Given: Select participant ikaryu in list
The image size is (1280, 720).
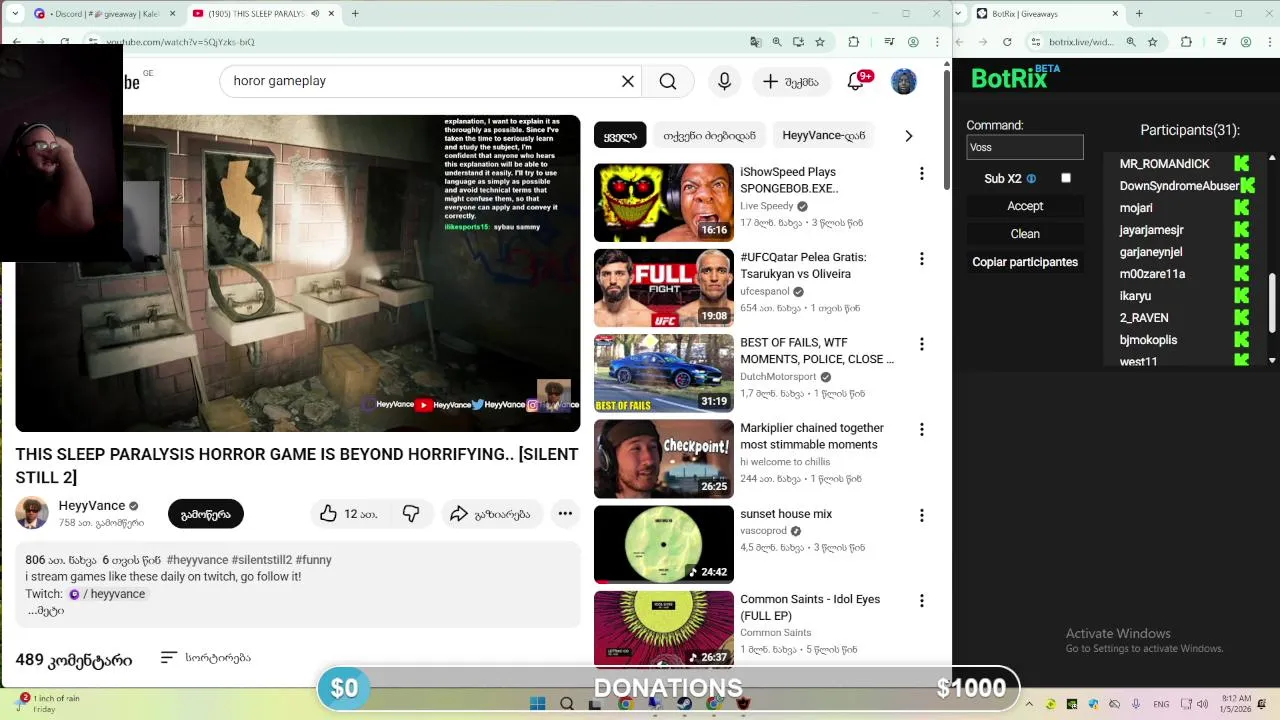Looking at the screenshot, I should pos(1135,296).
